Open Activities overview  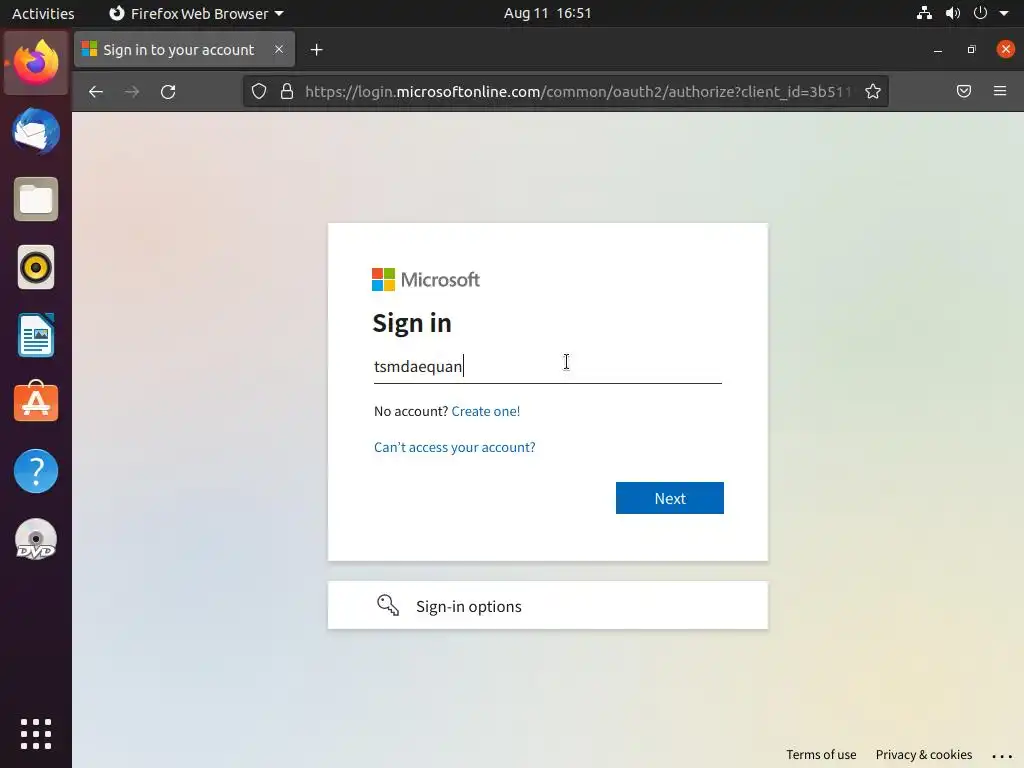click(x=43, y=13)
